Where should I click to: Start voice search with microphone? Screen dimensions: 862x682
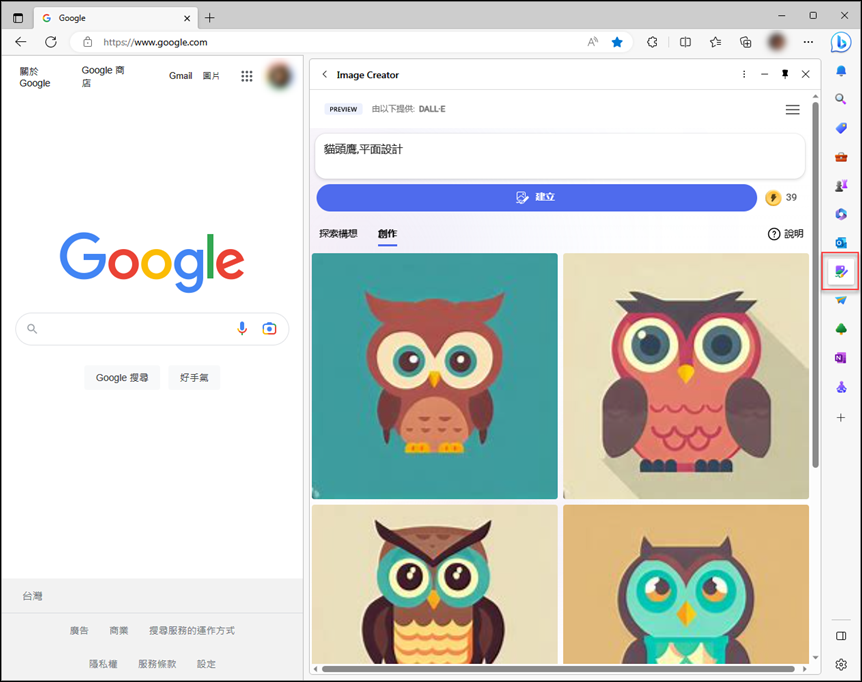242,329
